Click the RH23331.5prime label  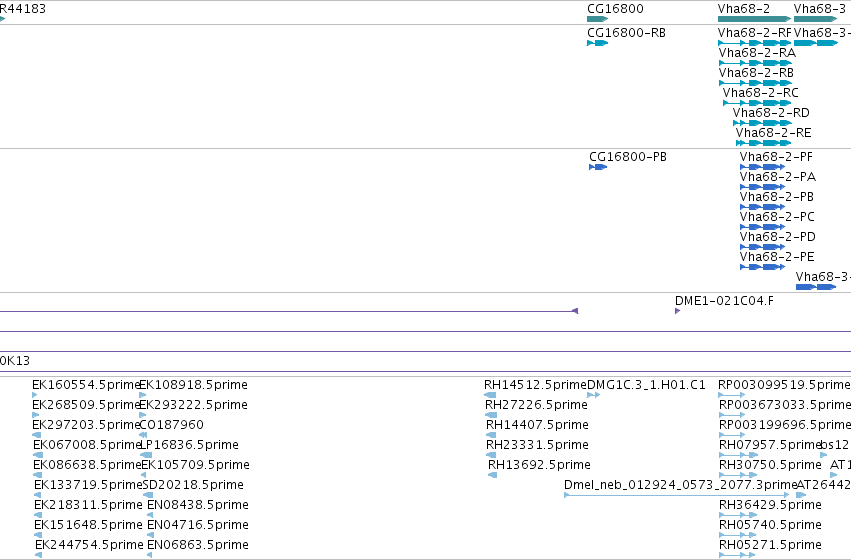click(537, 445)
